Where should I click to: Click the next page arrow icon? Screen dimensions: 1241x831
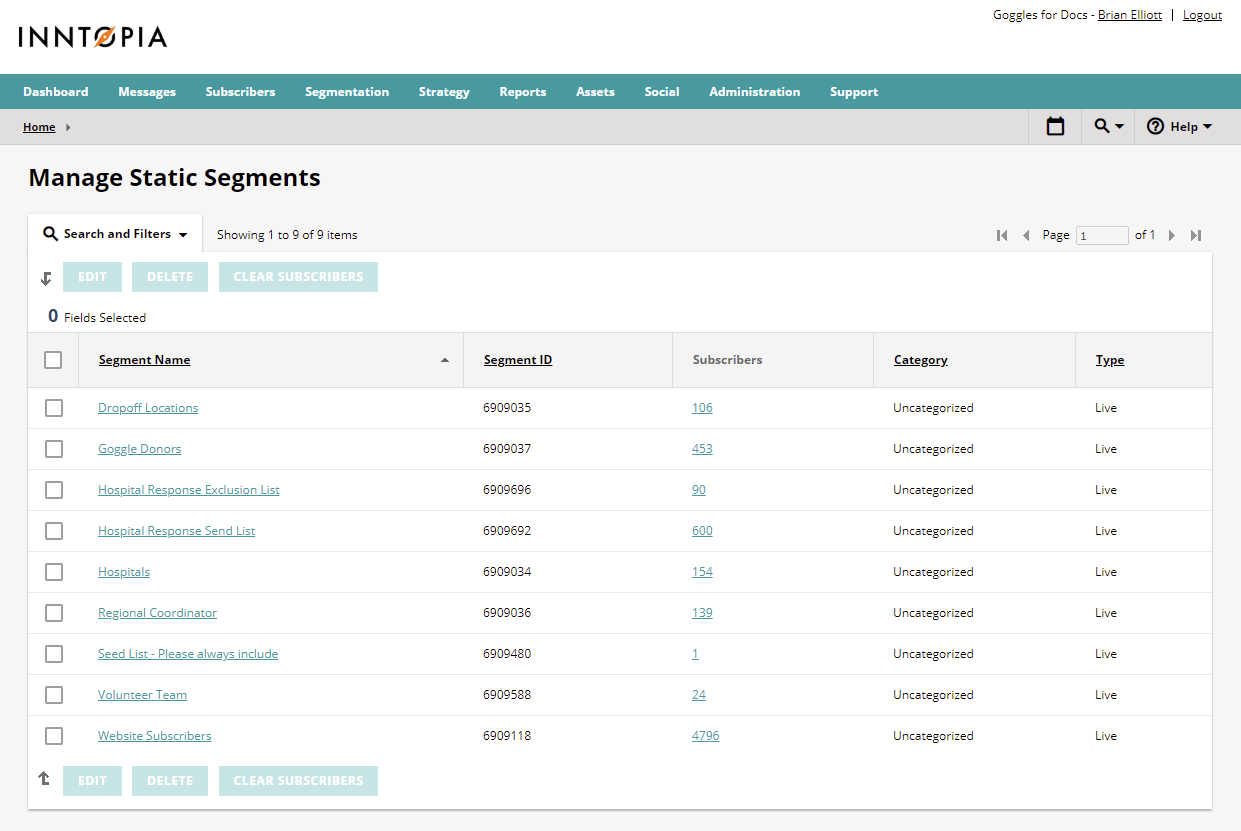pos(1172,236)
